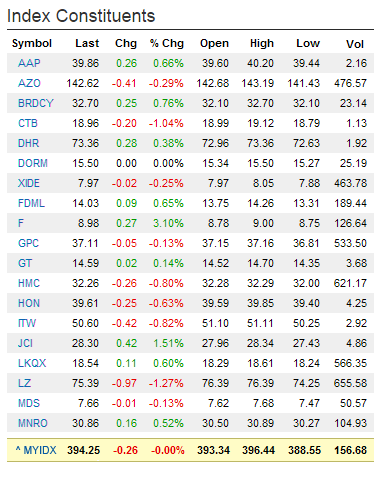The width and height of the screenshot is (380, 482).
Task: Select the HMC ticker link
Action: 29,283
